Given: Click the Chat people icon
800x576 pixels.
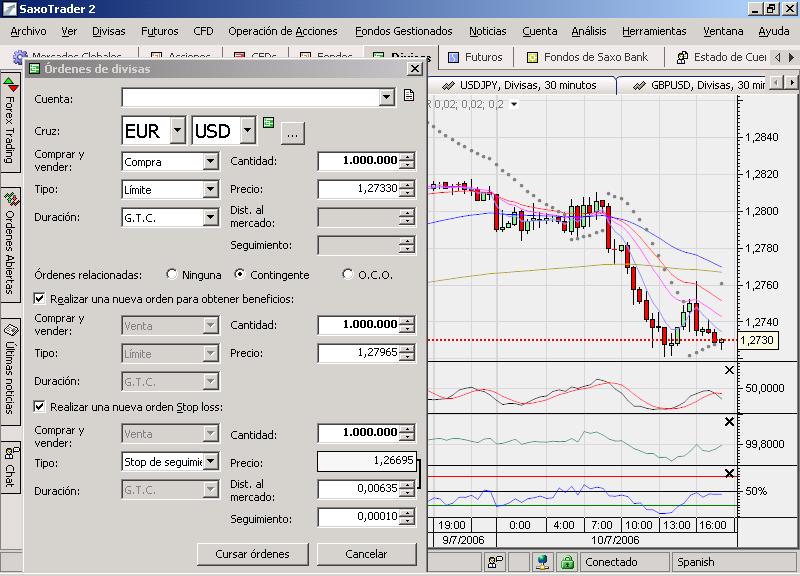Looking at the screenshot, I should 11,452.
